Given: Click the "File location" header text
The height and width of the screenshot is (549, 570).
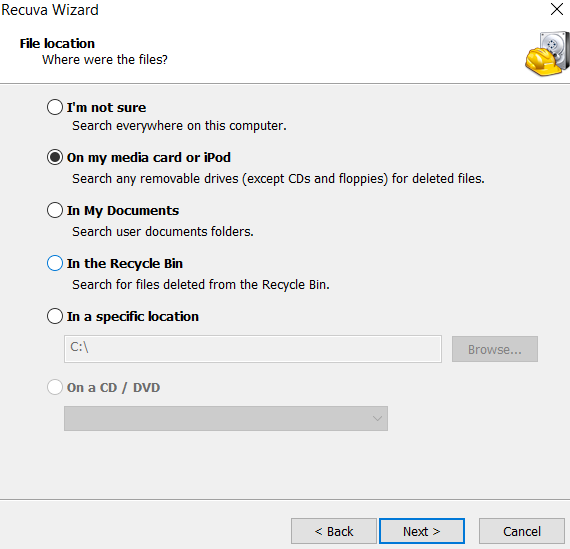Looking at the screenshot, I should pos(57,44).
